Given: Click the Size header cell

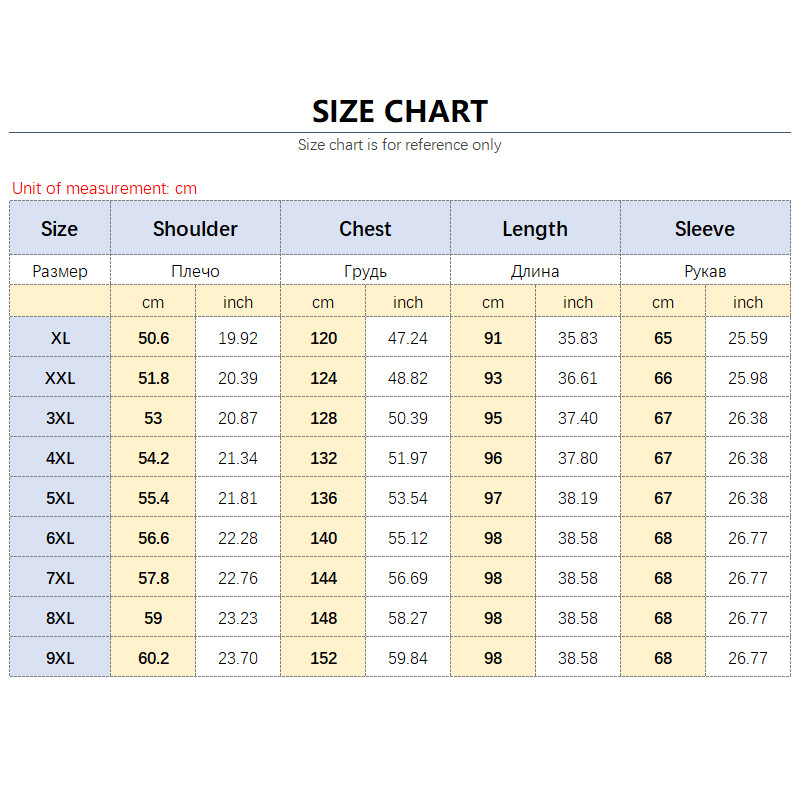Looking at the screenshot, I should pos(59,229).
